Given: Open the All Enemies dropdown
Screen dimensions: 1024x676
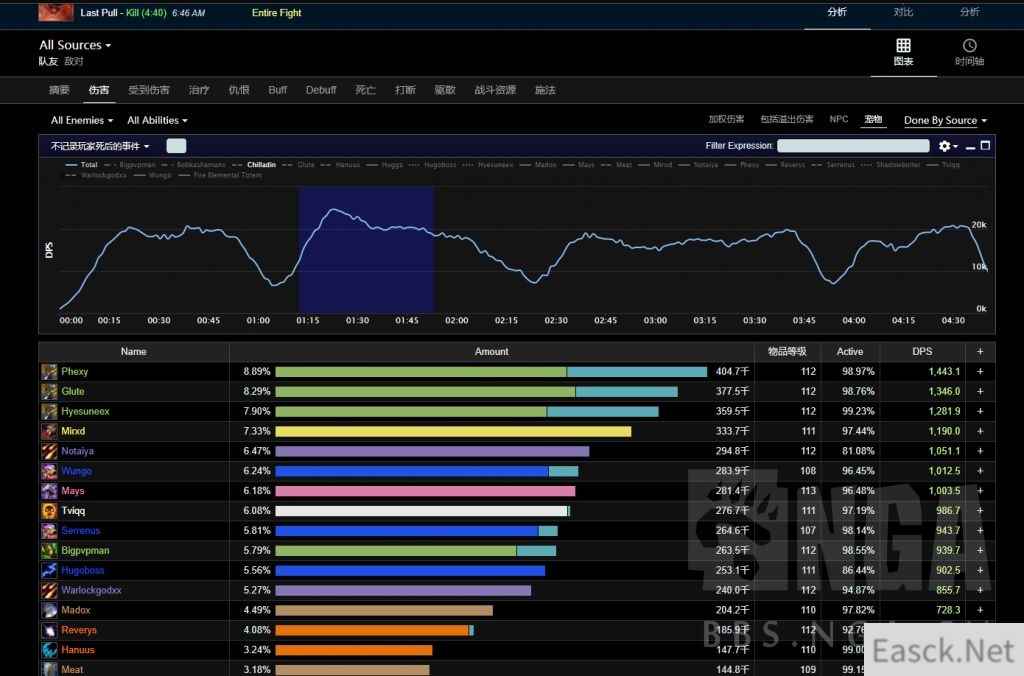Looking at the screenshot, I should (x=82, y=121).
